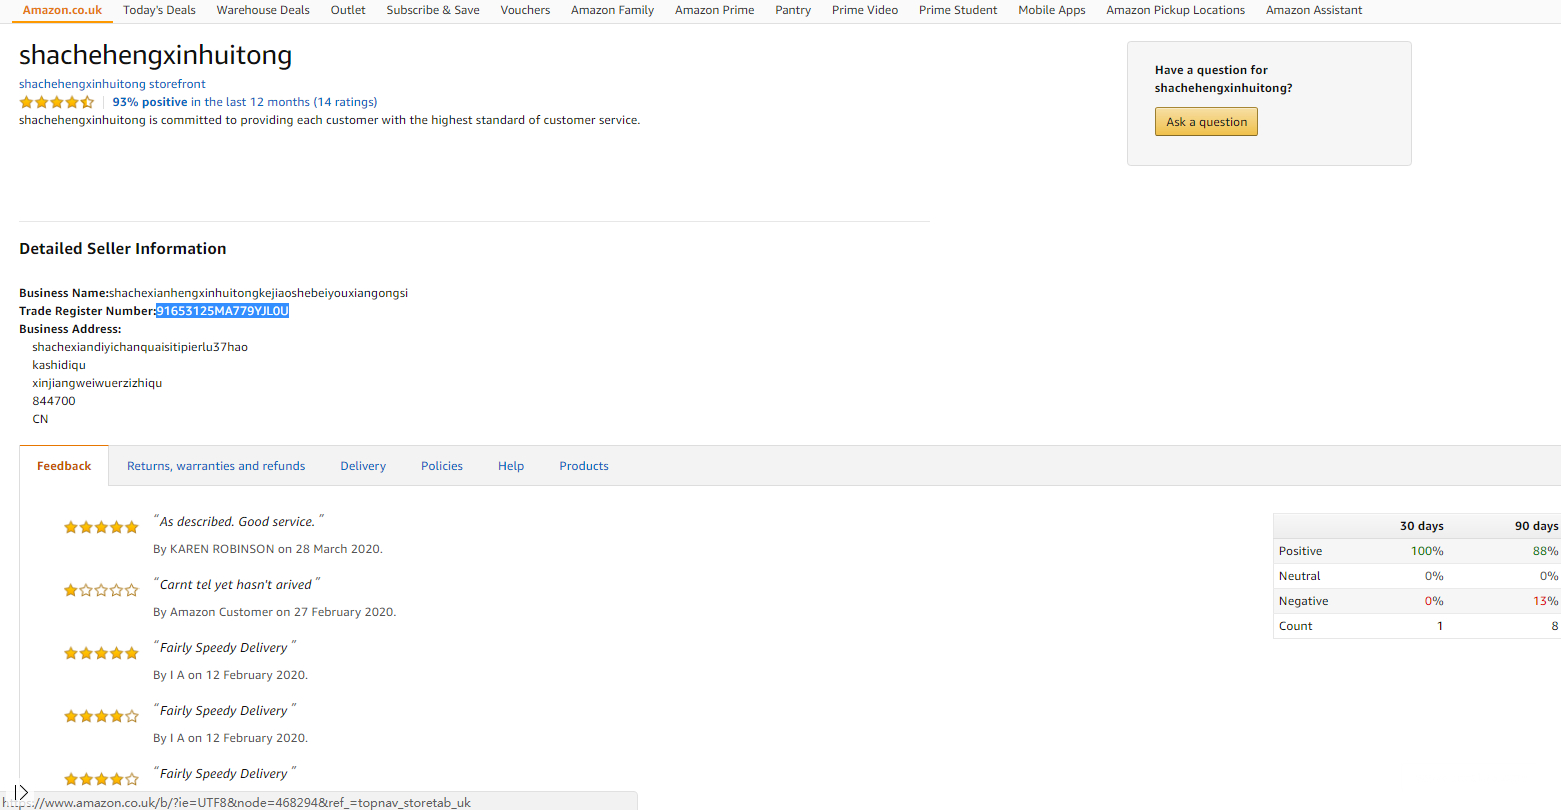Click the Detailed Seller Information heading
The height and width of the screenshot is (810, 1561).
123,249
